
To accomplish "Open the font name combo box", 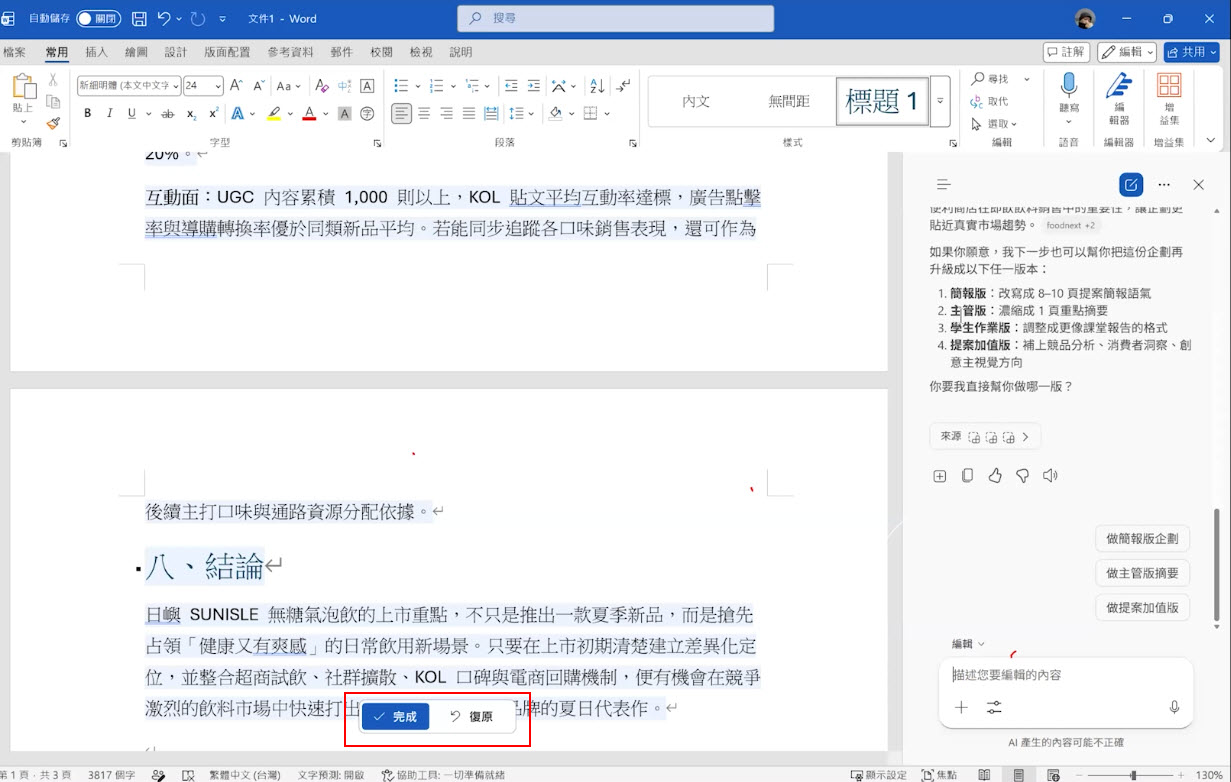I will click(x=129, y=86).
